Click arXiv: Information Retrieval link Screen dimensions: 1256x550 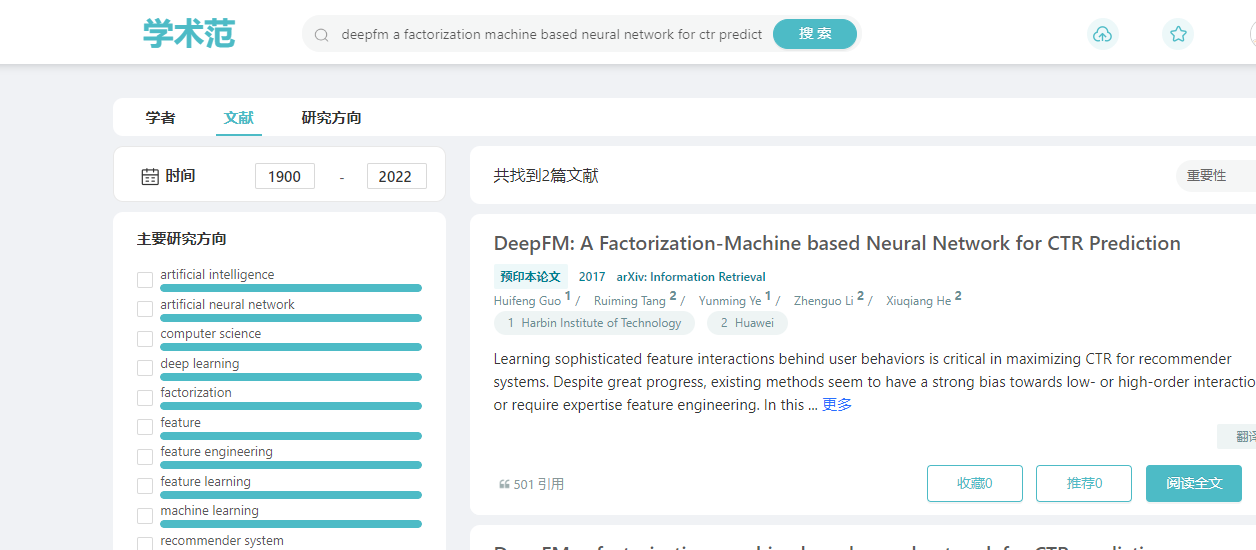tap(691, 277)
